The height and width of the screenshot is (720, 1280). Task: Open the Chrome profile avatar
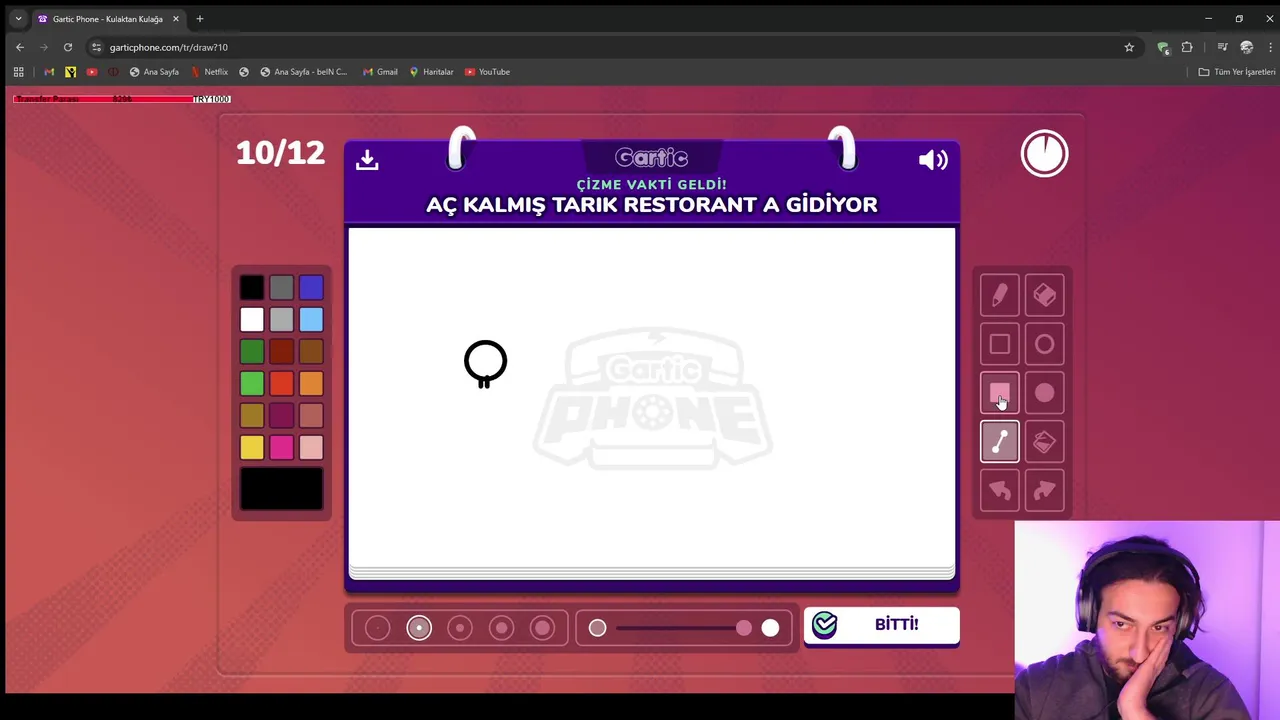tap(1246, 47)
